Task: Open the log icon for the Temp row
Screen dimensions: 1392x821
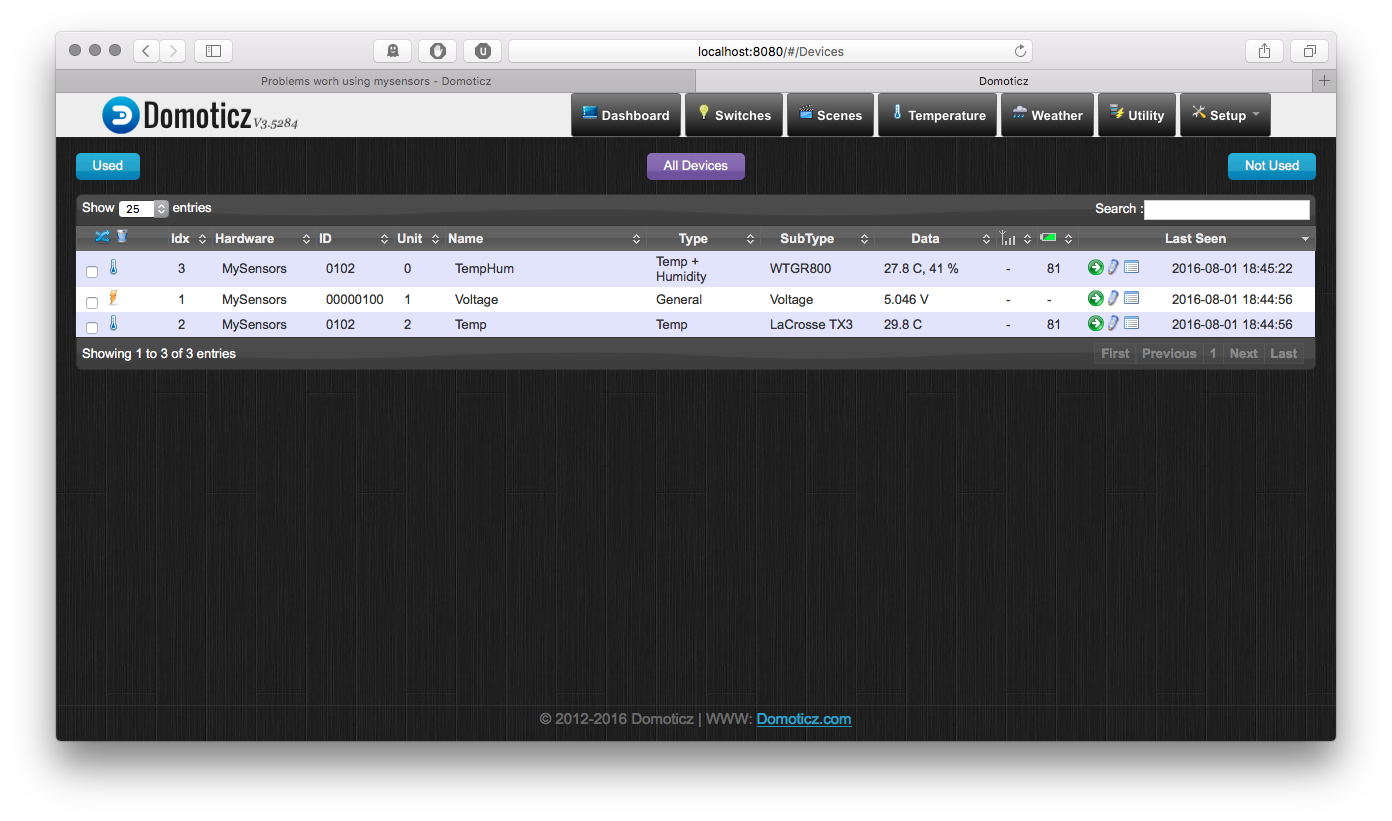Action: [1131, 323]
